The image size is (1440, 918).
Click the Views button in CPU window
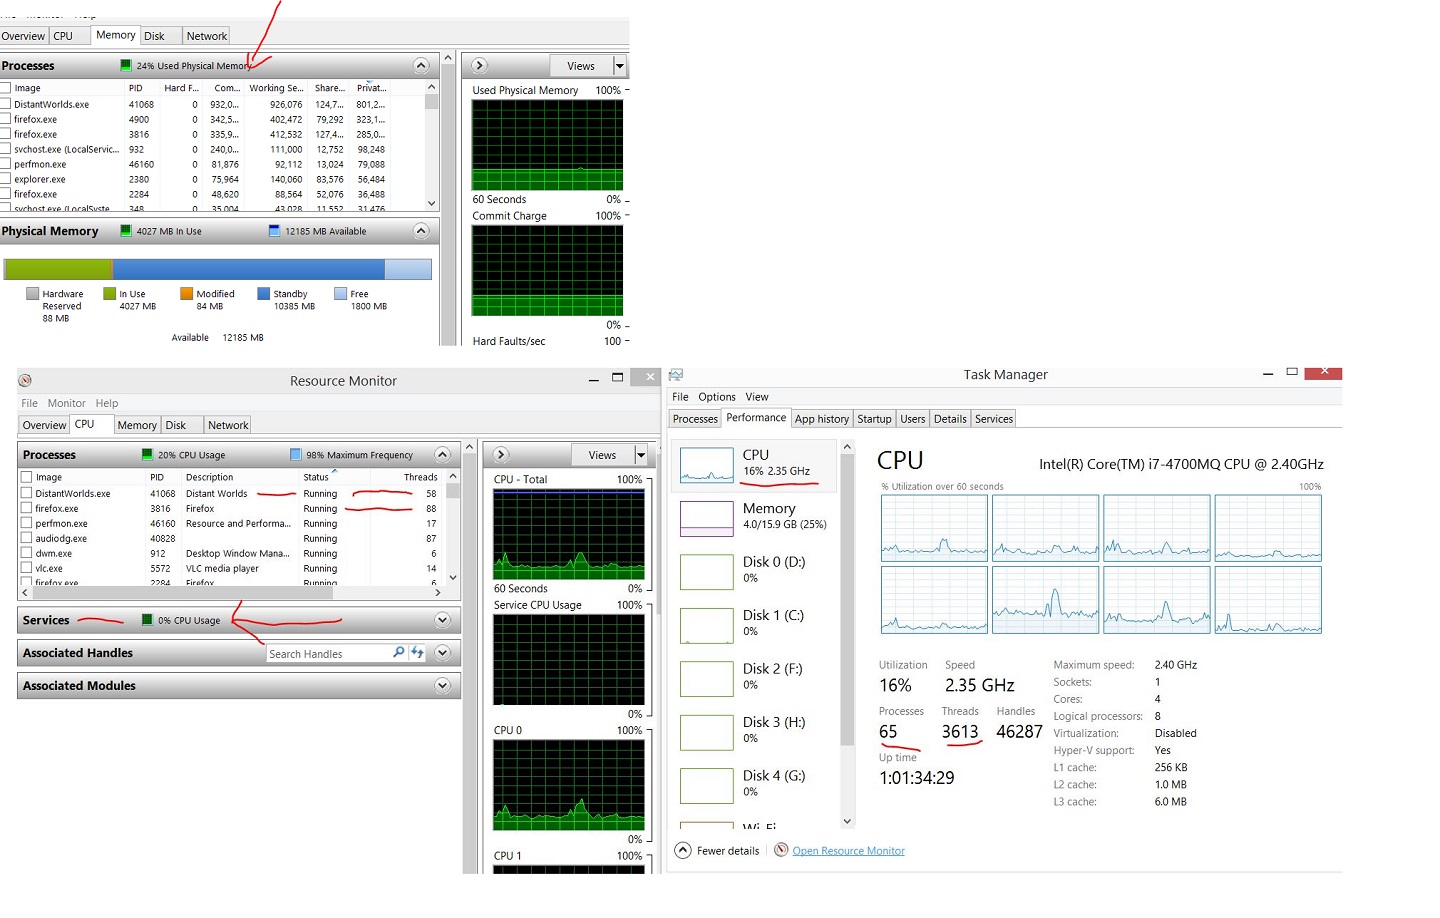(602, 455)
